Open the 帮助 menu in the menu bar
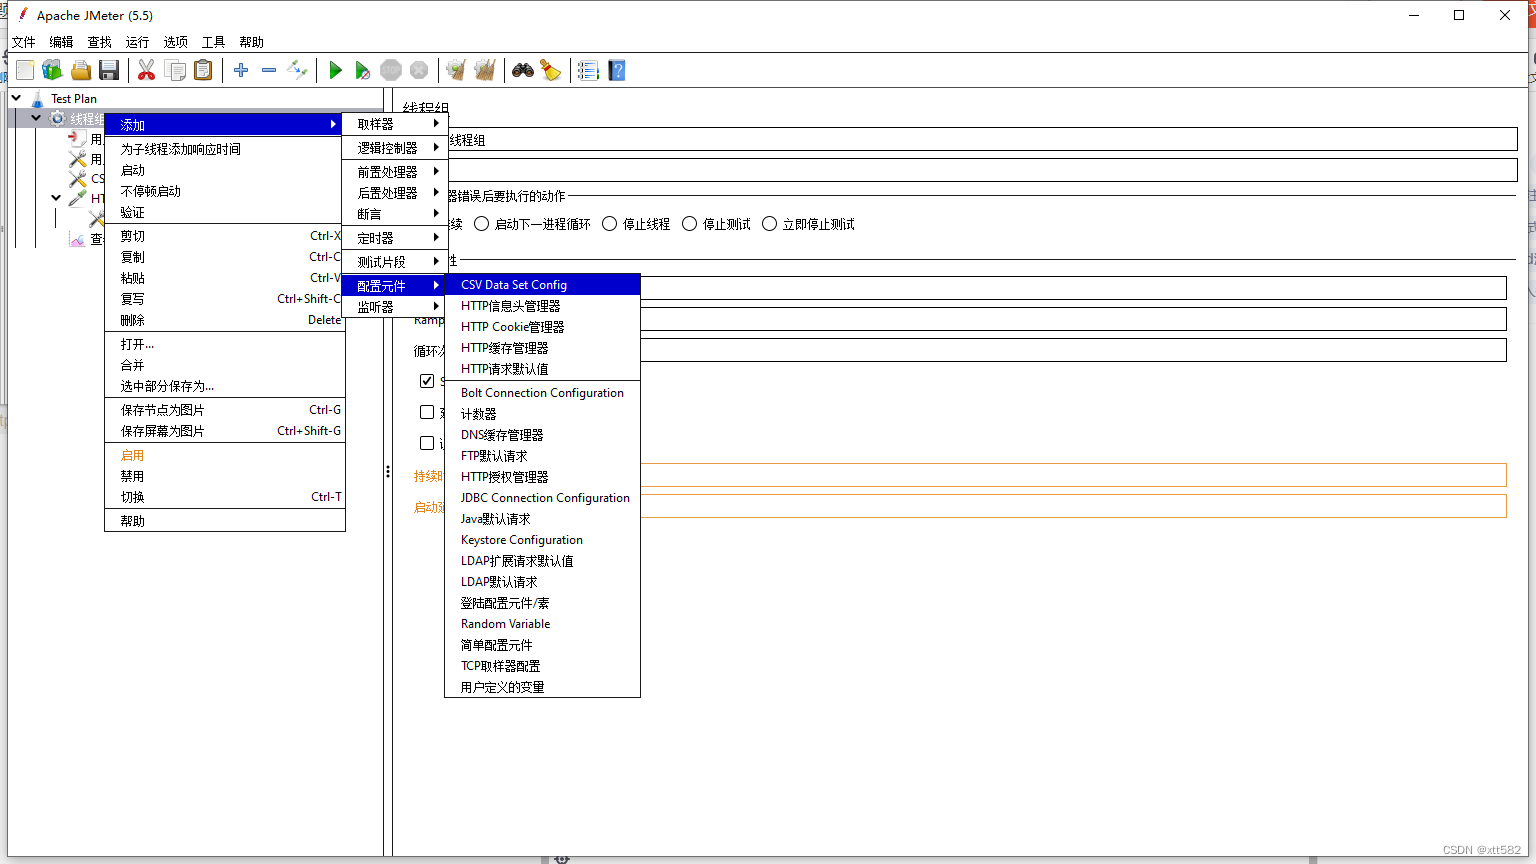Screen dimensions: 1536x864 click(x=251, y=42)
